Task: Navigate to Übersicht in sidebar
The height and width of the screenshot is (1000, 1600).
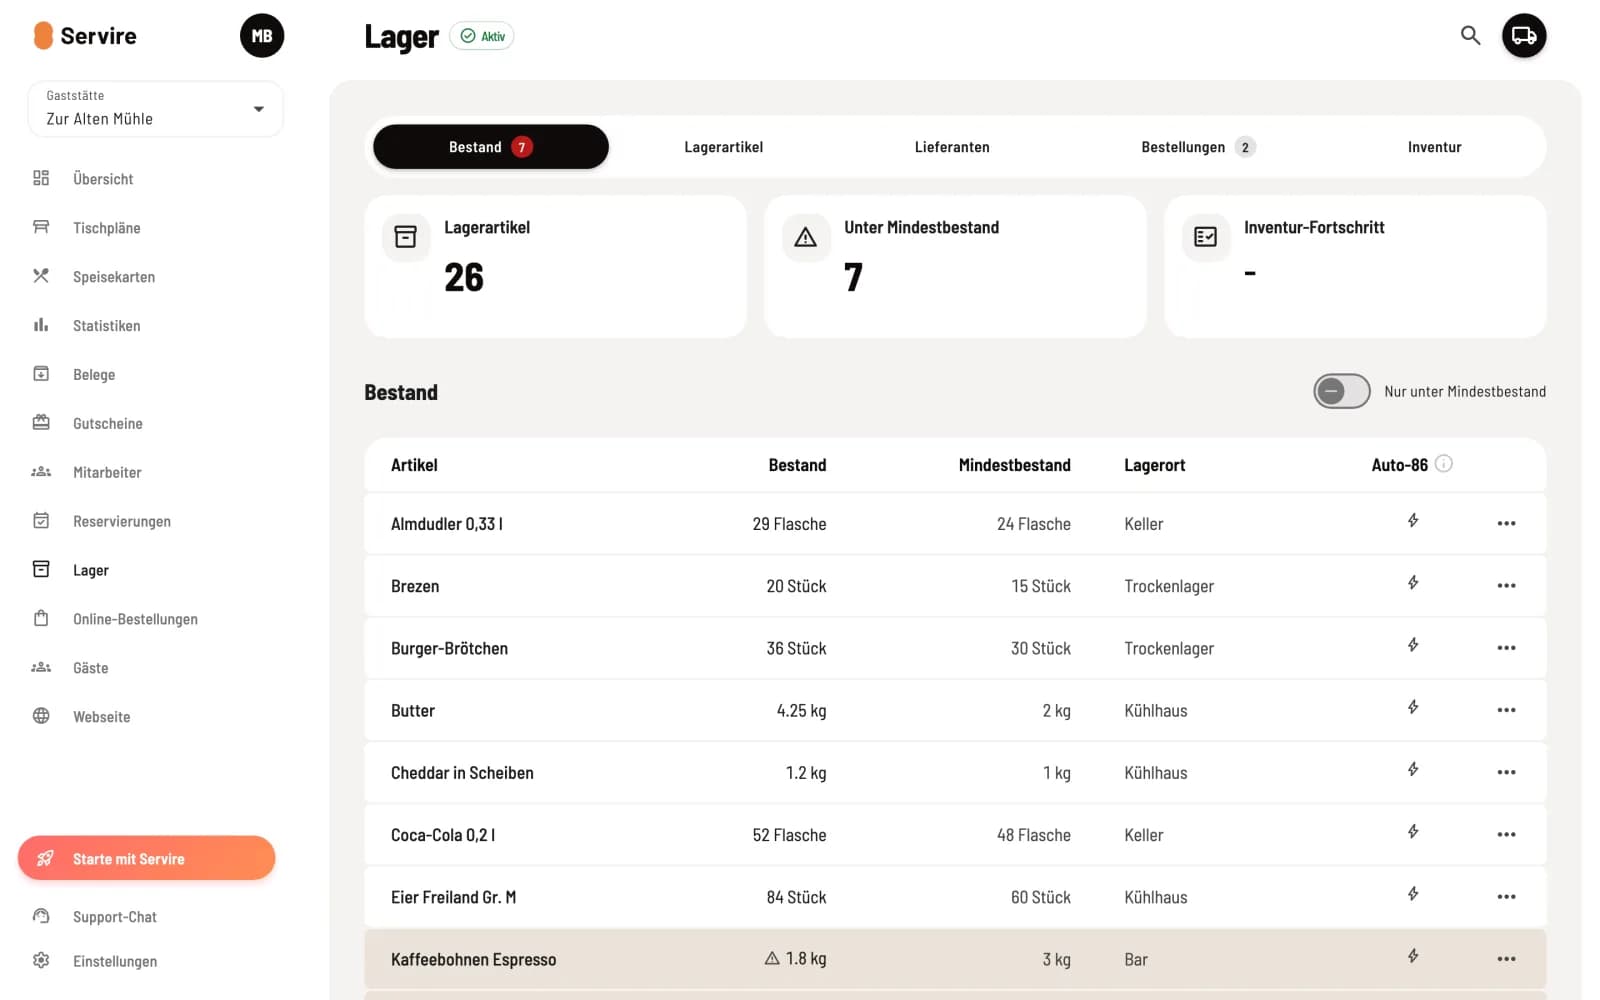Action: (x=103, y=179)
